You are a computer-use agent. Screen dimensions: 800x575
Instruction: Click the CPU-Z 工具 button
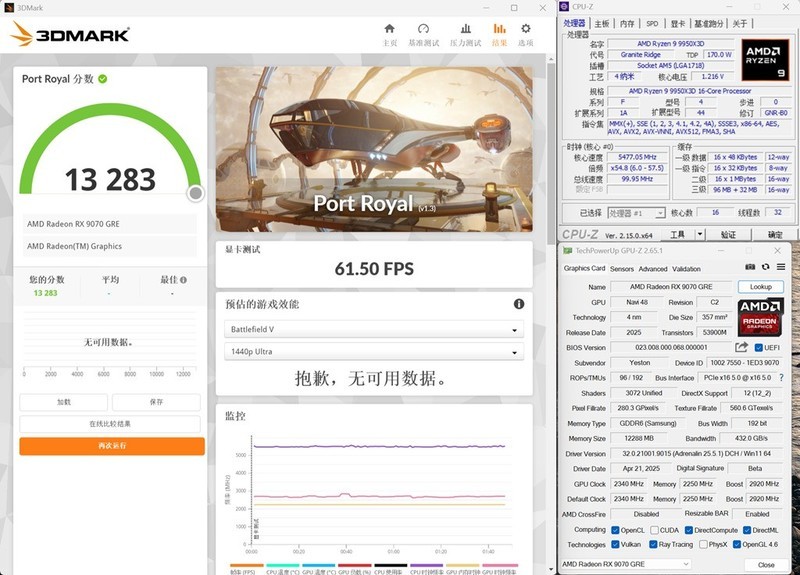[x=678, y=234]
